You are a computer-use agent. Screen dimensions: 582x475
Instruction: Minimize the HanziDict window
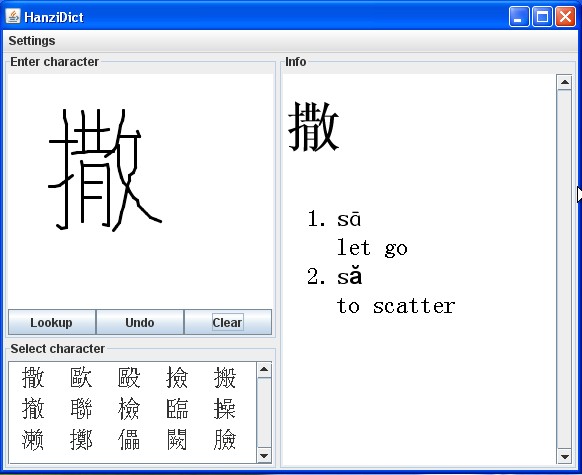tap(519, 17)
